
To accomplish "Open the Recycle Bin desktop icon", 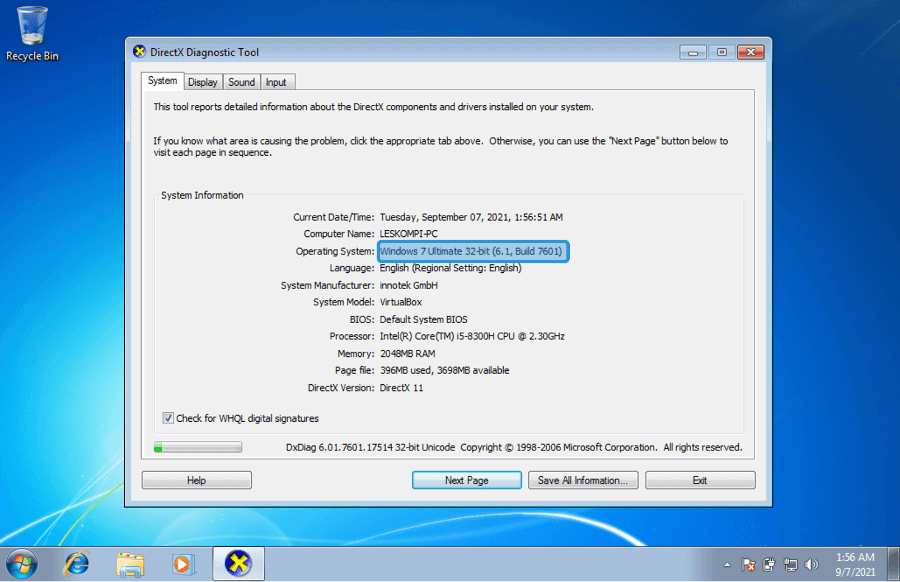I will 32,33.
